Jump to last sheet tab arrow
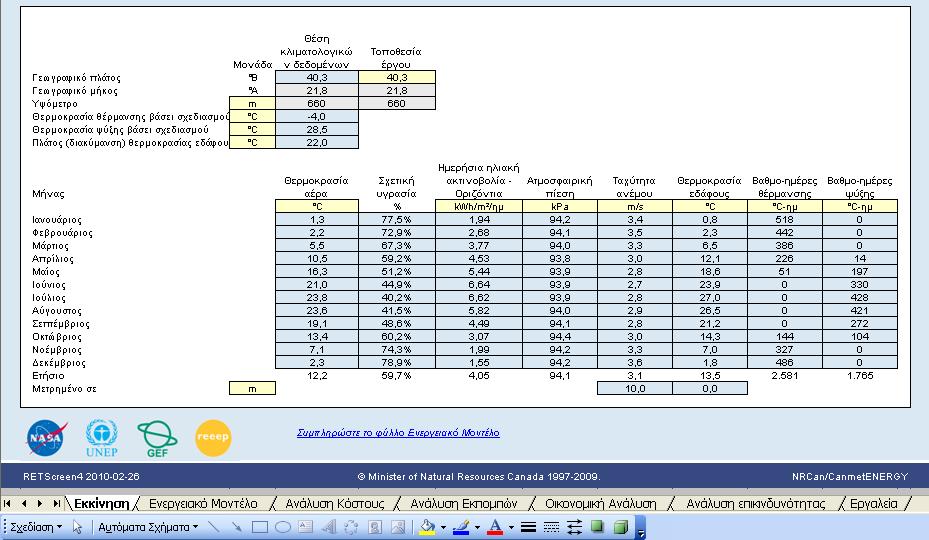This screenshot has height=540, width=929. (x=56, y=504)
